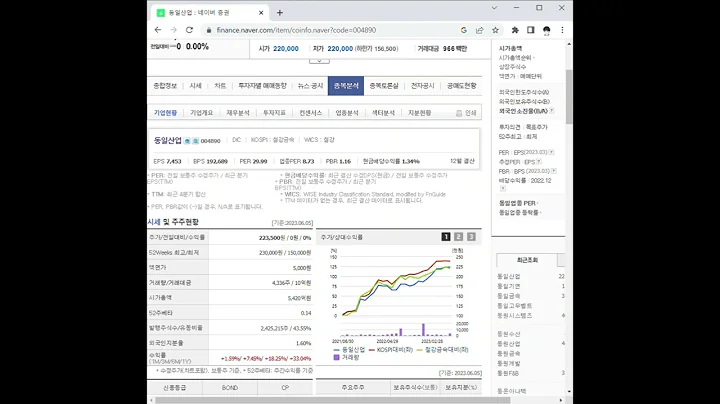Switch to the 컨센서스 sub-tab
The width and height of the screenshot is (720, 404).
coord(310,113)
